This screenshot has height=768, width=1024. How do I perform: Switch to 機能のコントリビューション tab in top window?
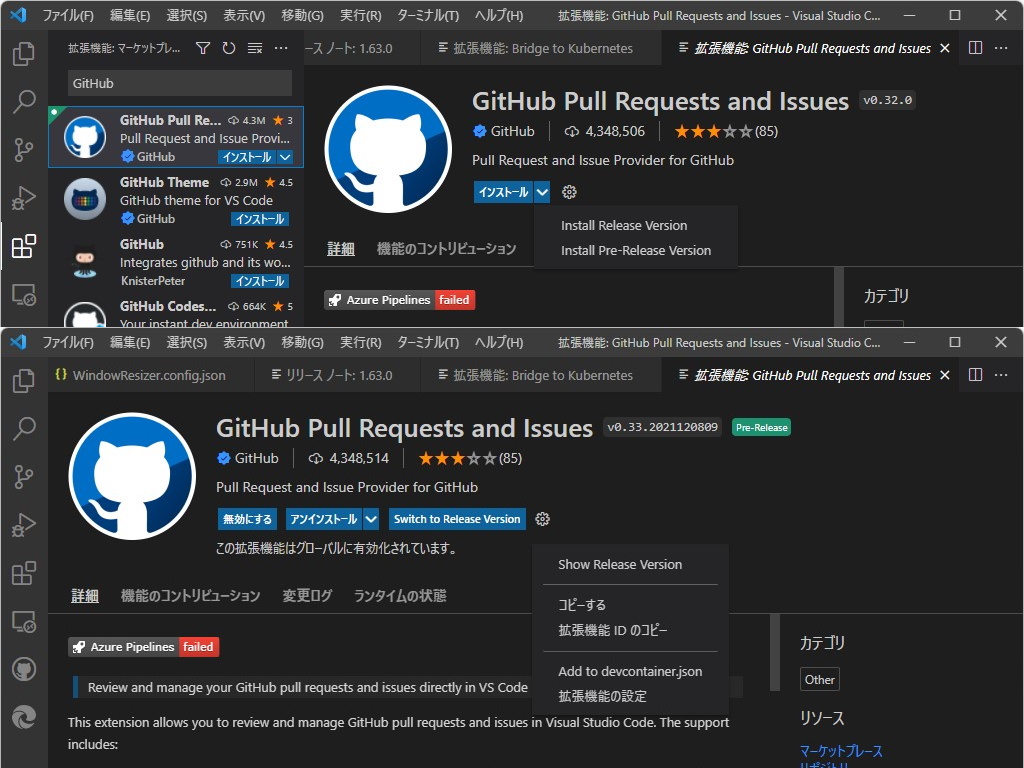[x=447, y=249]
